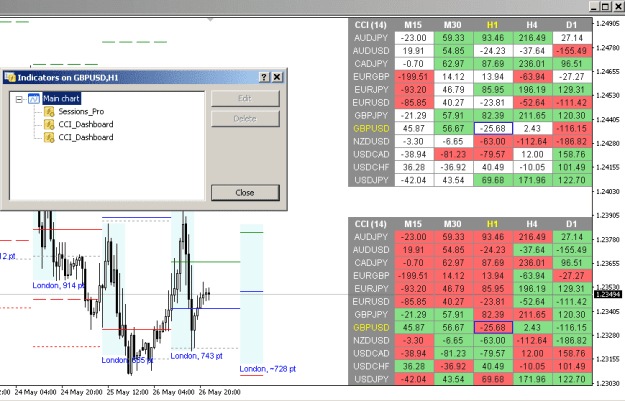
Task: Click D1 column header in upper CCI dashboard
Action: point(572,25)
